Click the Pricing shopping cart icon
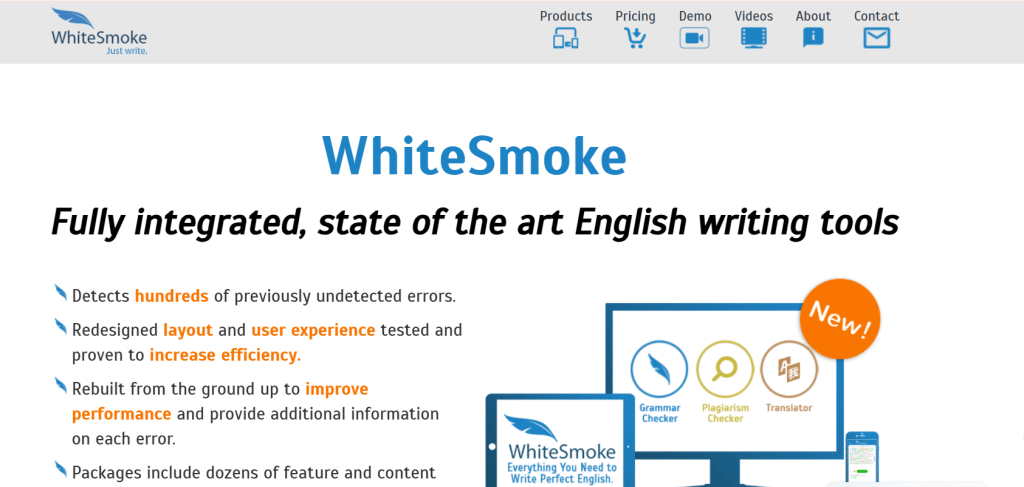1024x487 pixels. tap(635, 39)
